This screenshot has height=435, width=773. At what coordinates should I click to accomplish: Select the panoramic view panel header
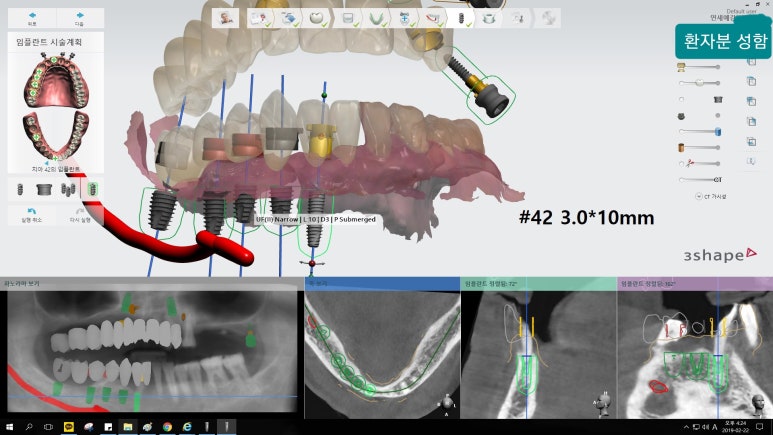(150, 283)
